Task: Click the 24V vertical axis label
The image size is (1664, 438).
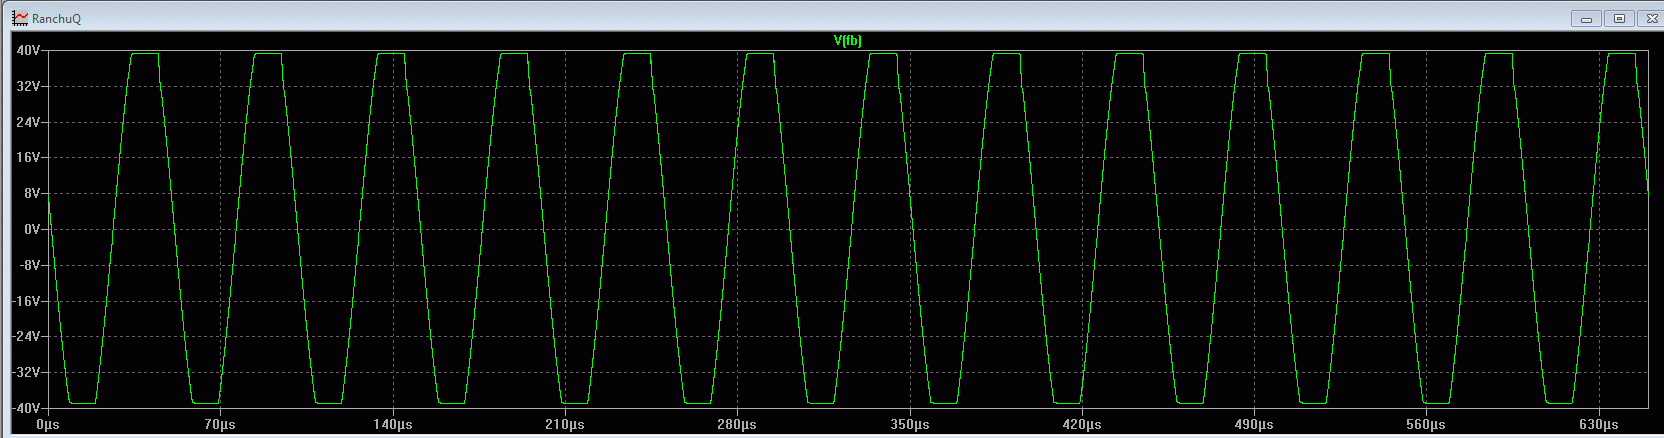Action: 28,122
